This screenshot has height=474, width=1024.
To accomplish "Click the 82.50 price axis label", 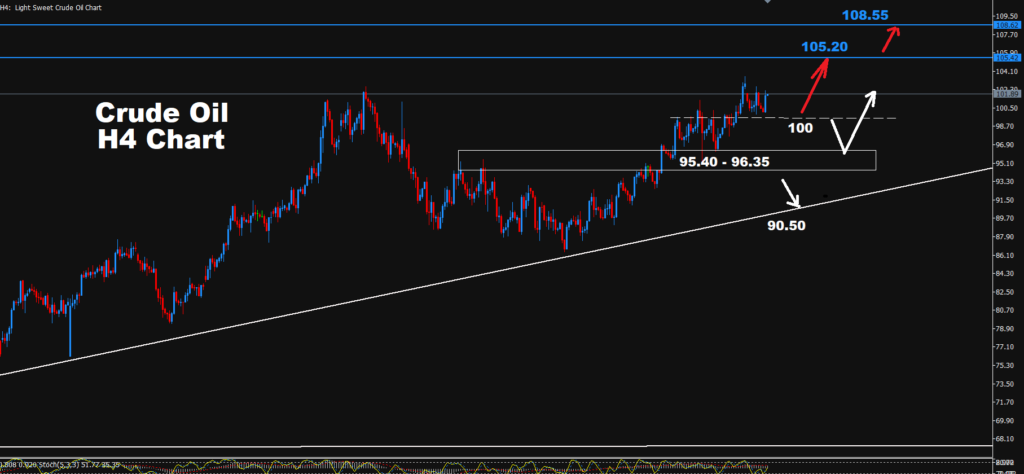I will [1006, 292].
